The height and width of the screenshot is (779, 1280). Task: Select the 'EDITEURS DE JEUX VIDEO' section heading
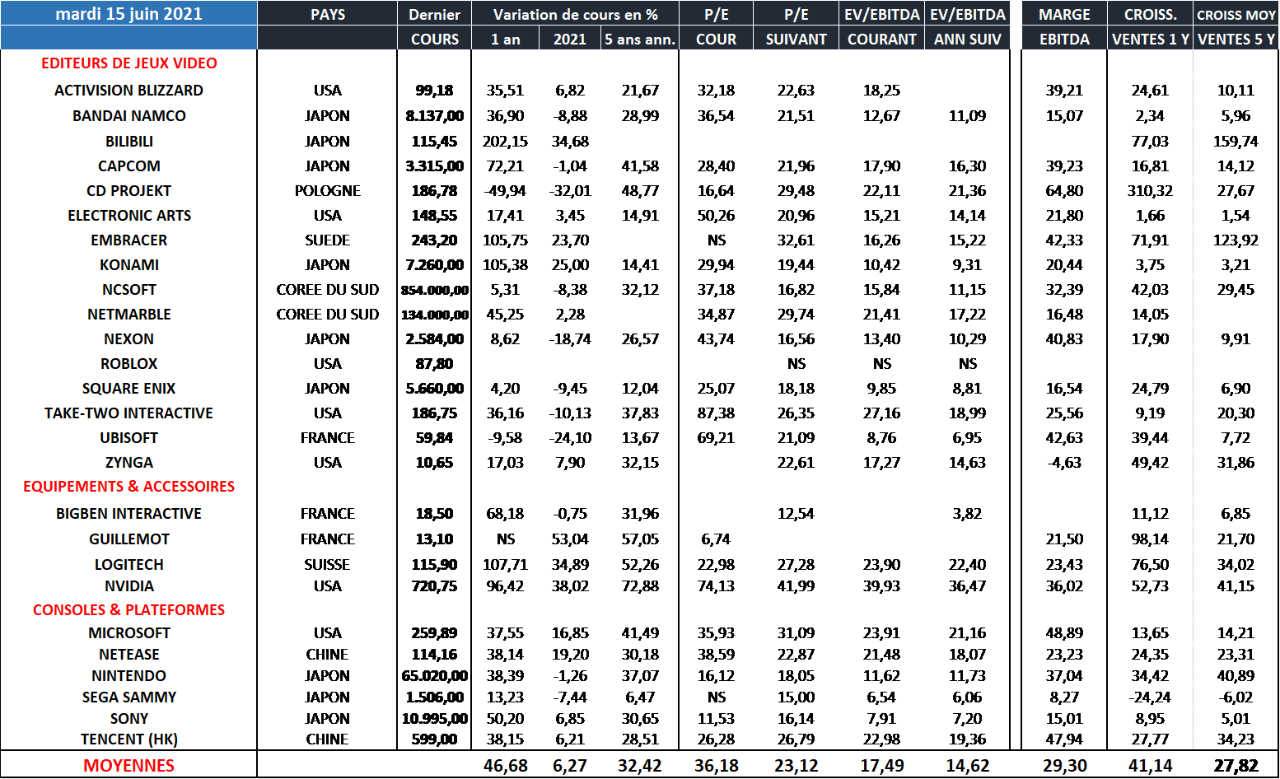click(x=129, y=63)
